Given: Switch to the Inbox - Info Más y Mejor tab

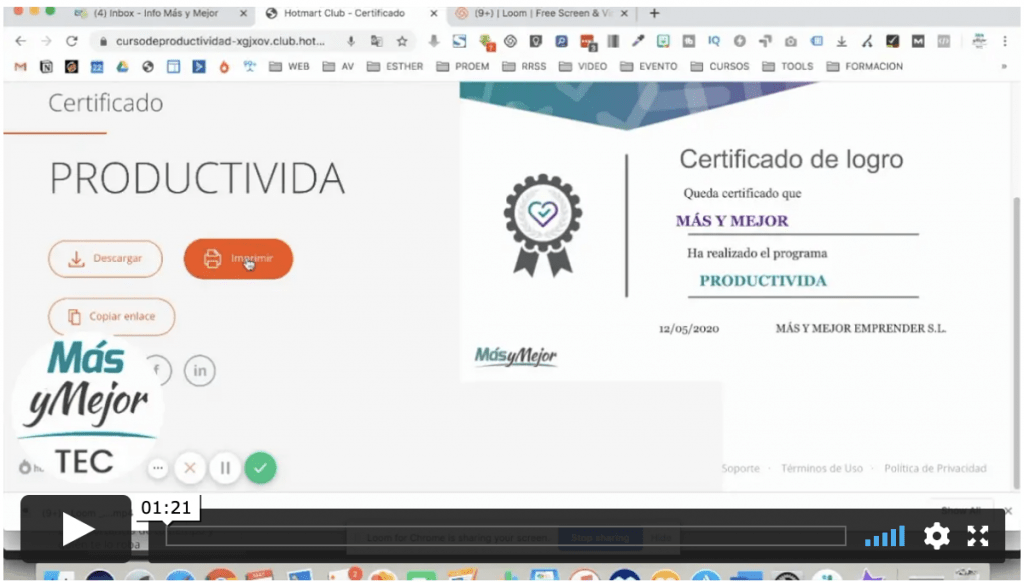Looking at the screenshot, I should pyautogui.click(x=155, y=13).
